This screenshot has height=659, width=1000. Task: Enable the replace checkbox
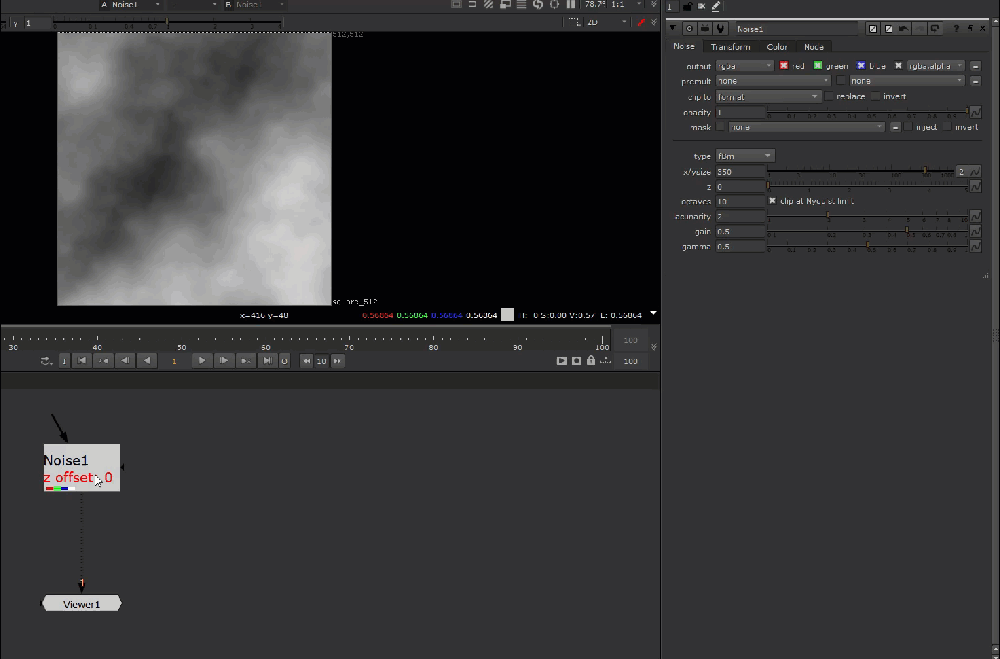tap(829, 96)
